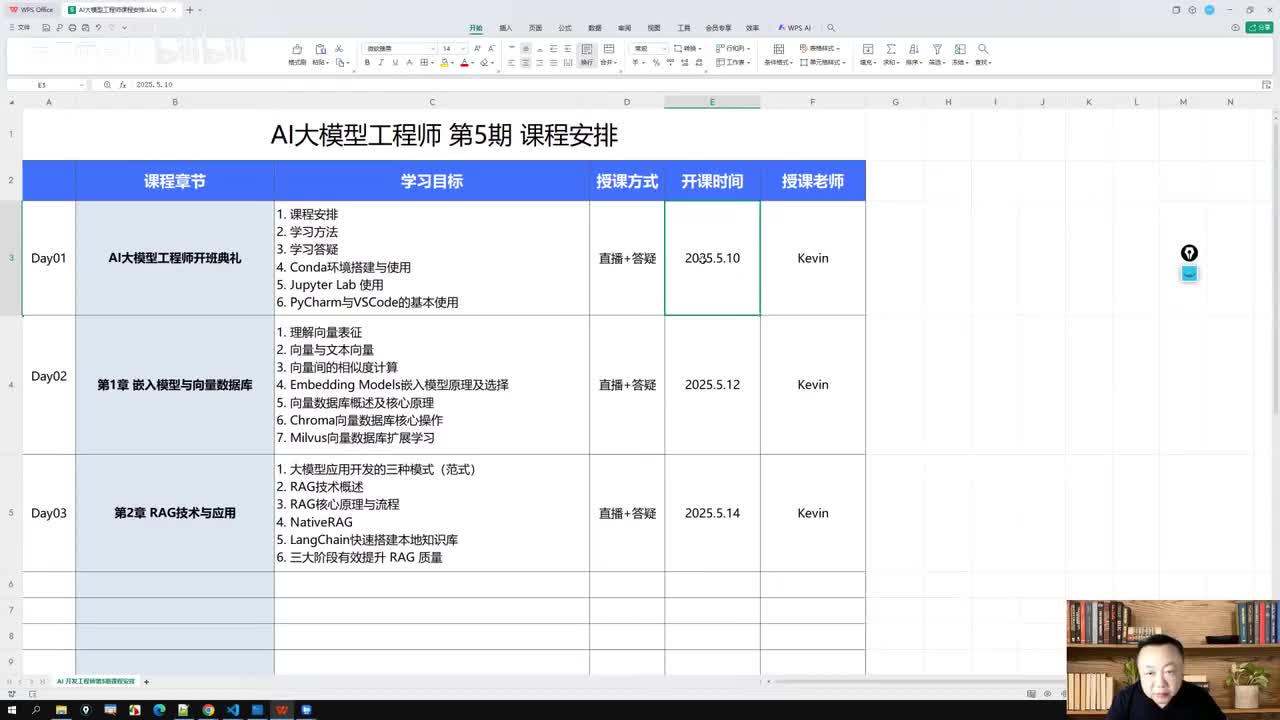Click decrease font size icon

pyautogui.click(x=491, y=48)
